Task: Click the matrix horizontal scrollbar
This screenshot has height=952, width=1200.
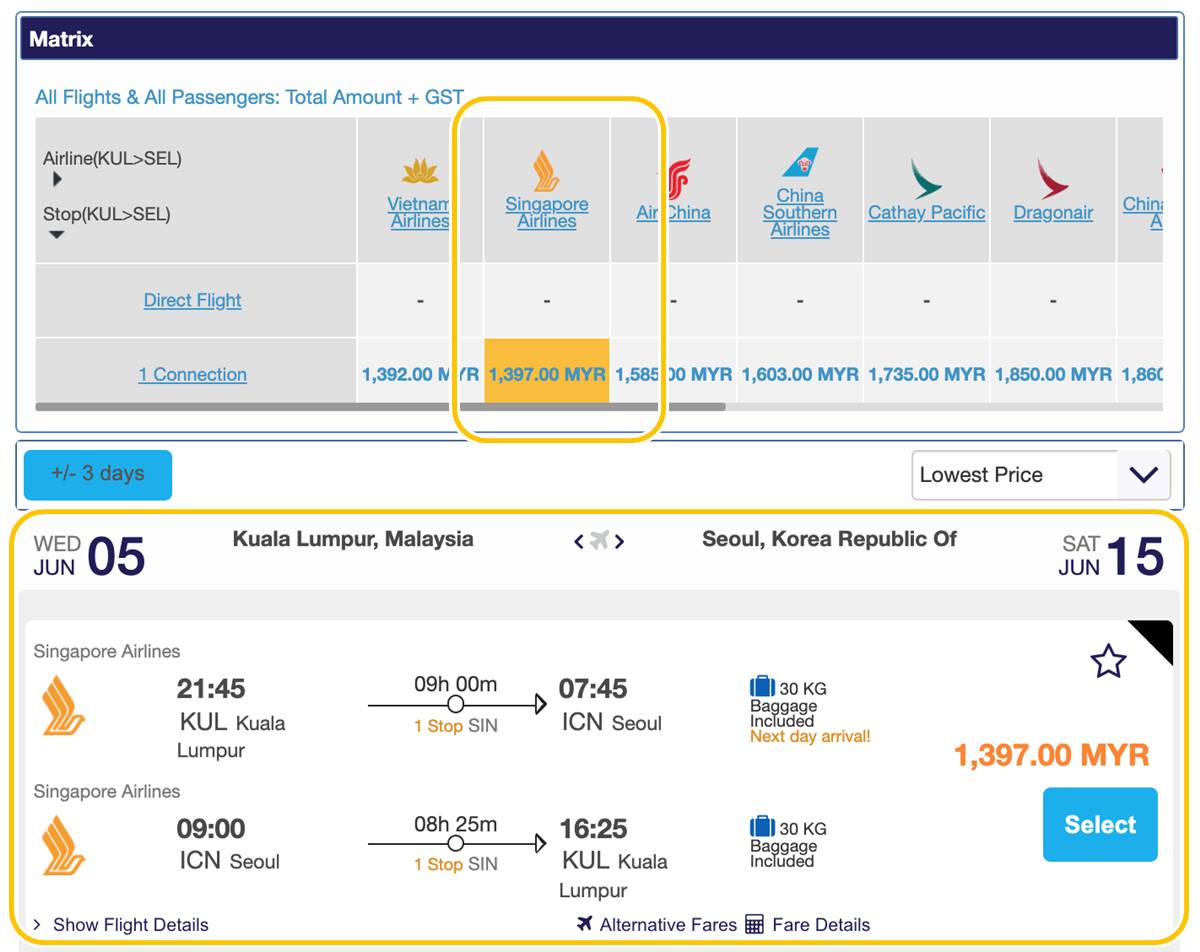Action: [380, 407]
